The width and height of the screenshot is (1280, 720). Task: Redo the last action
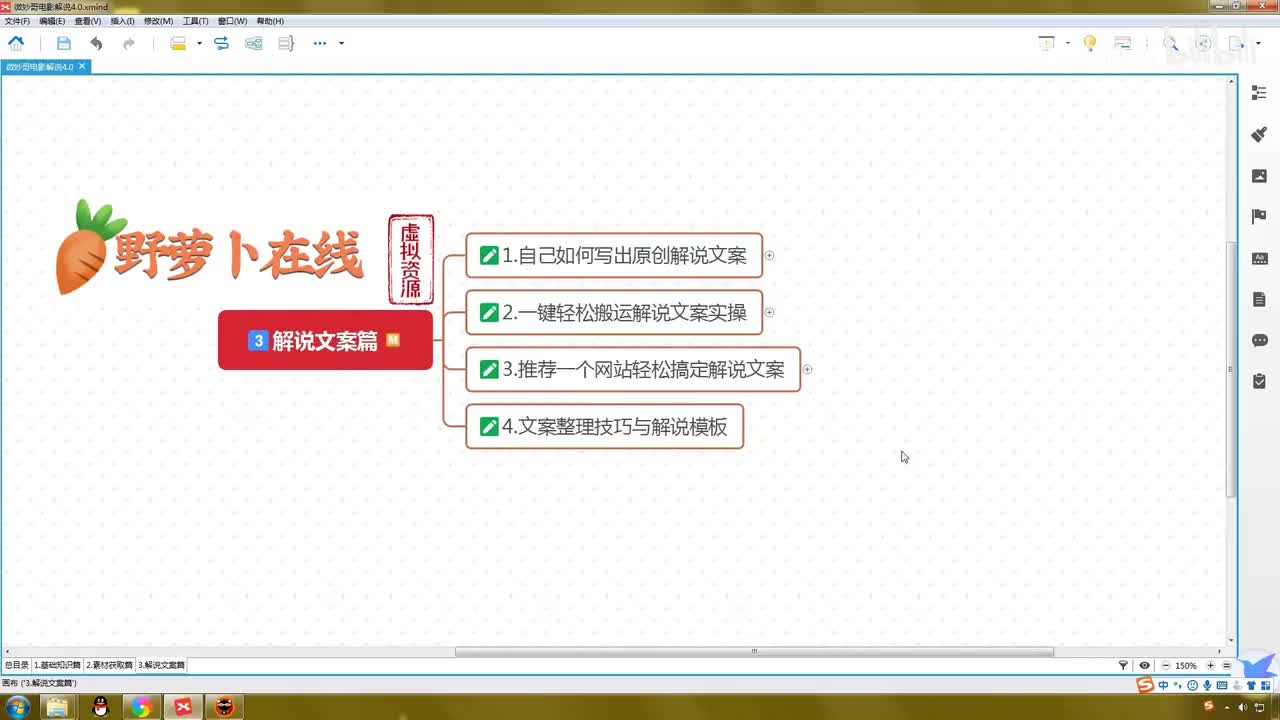[x=129, y=43]
